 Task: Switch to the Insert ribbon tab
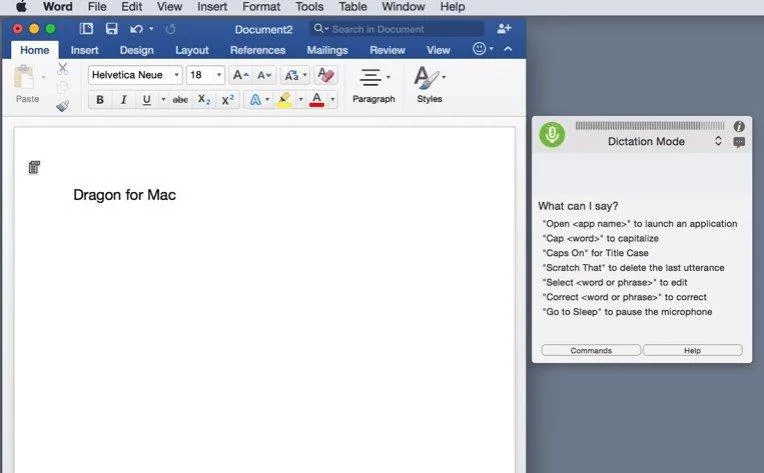tap(84, 50)
